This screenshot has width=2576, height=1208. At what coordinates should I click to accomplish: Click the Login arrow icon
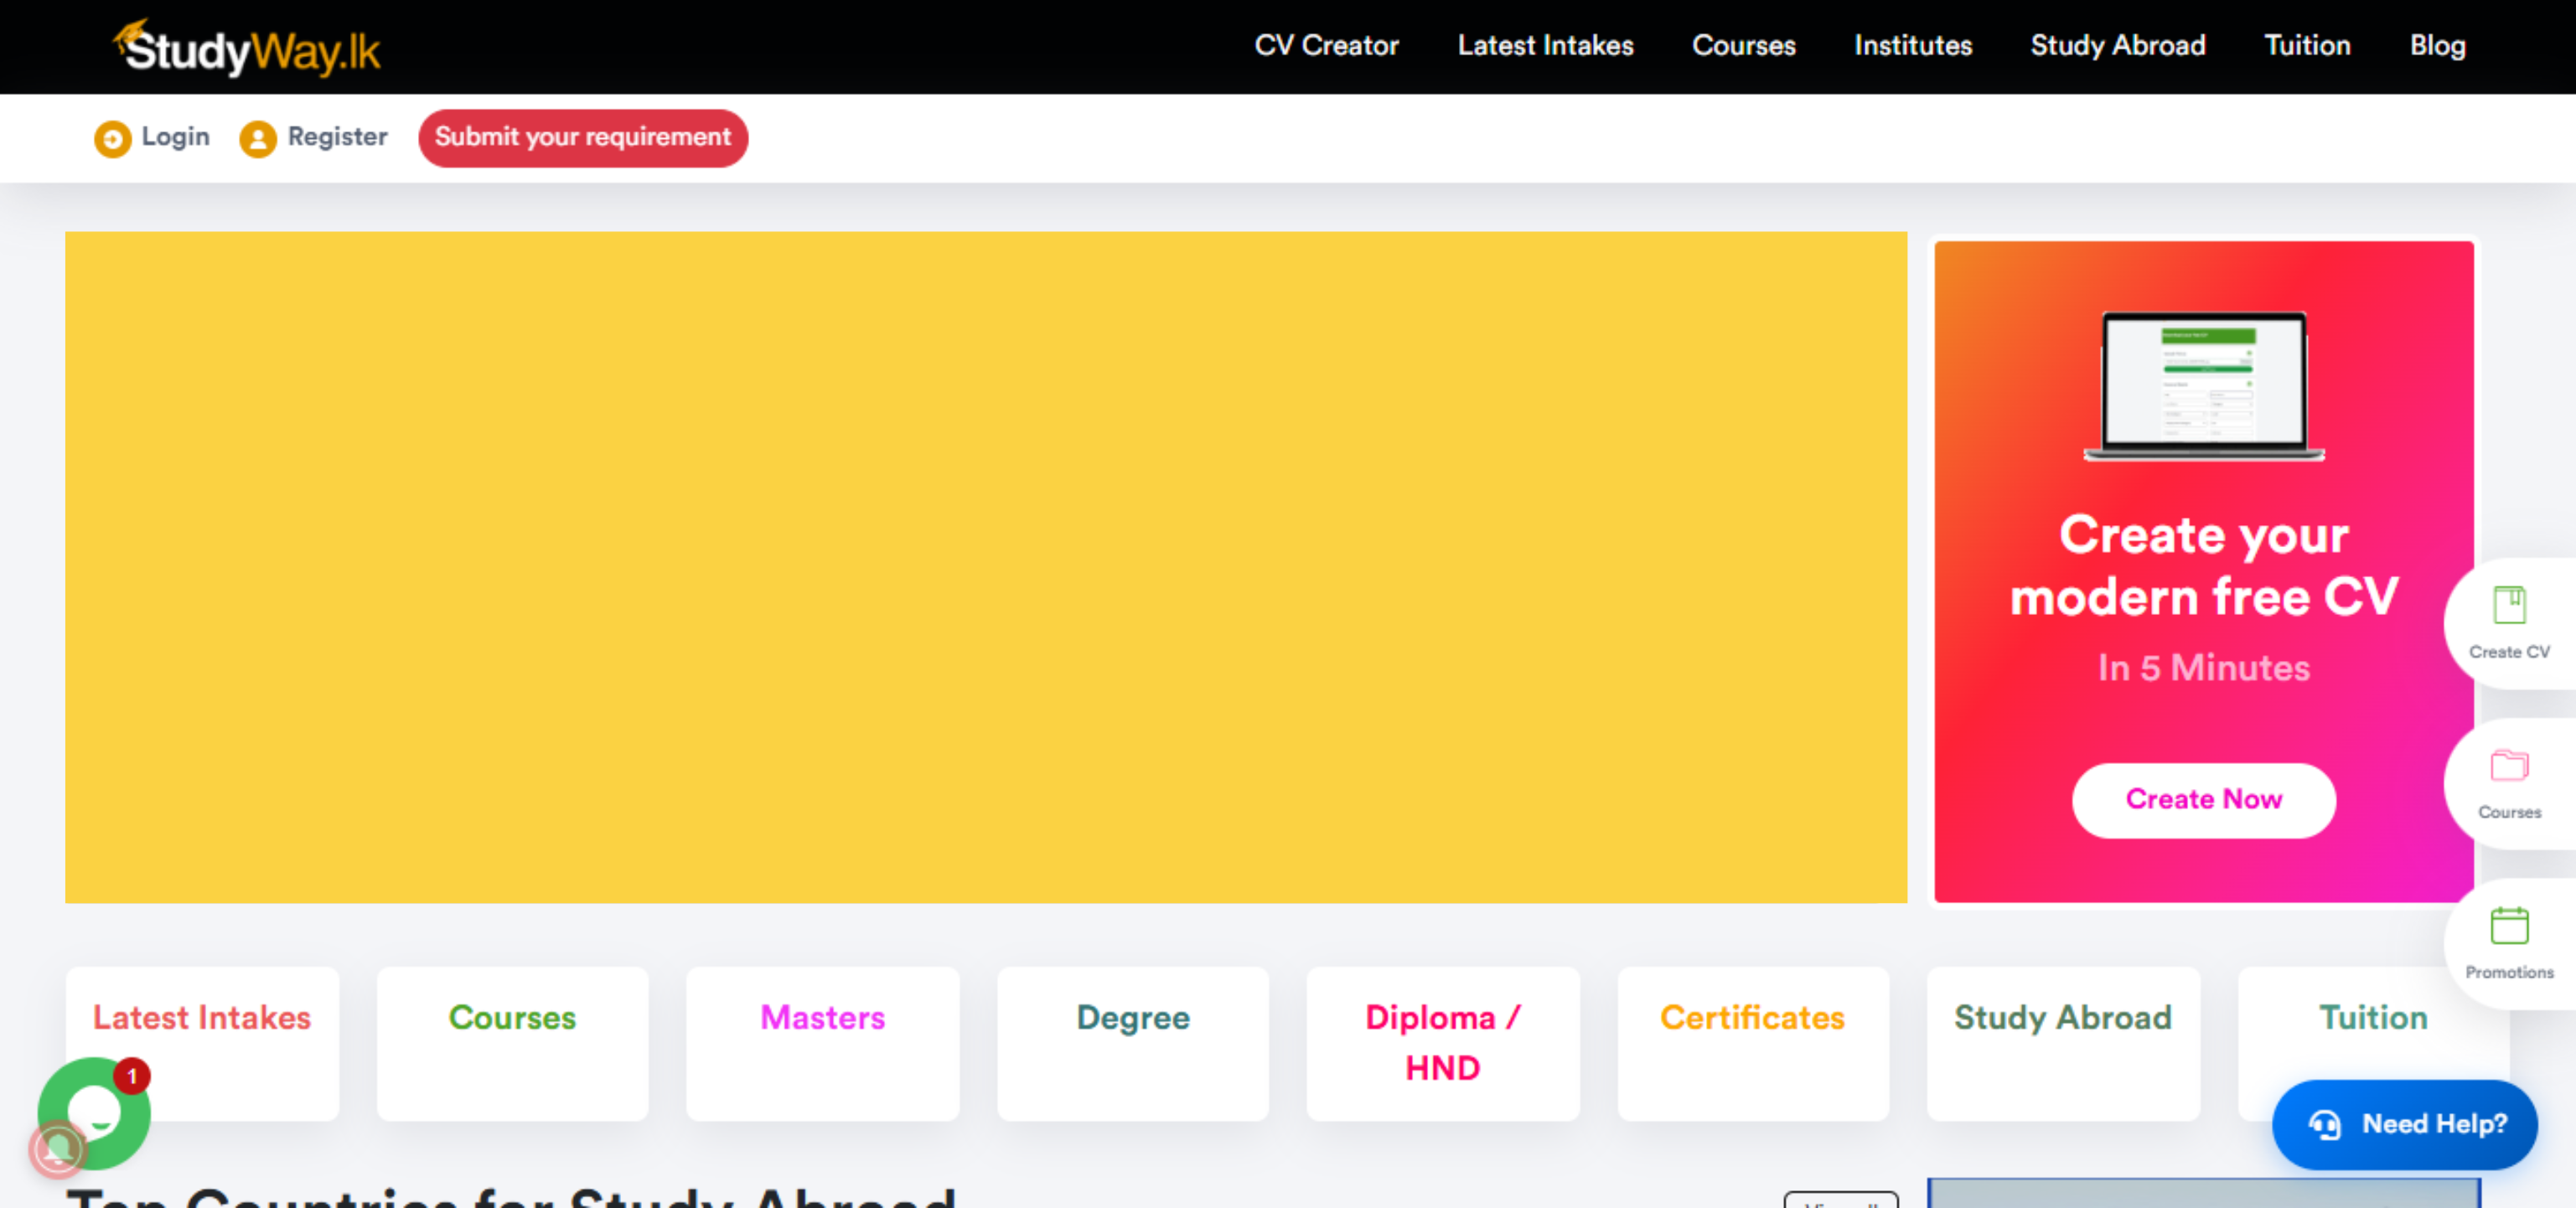112,138
